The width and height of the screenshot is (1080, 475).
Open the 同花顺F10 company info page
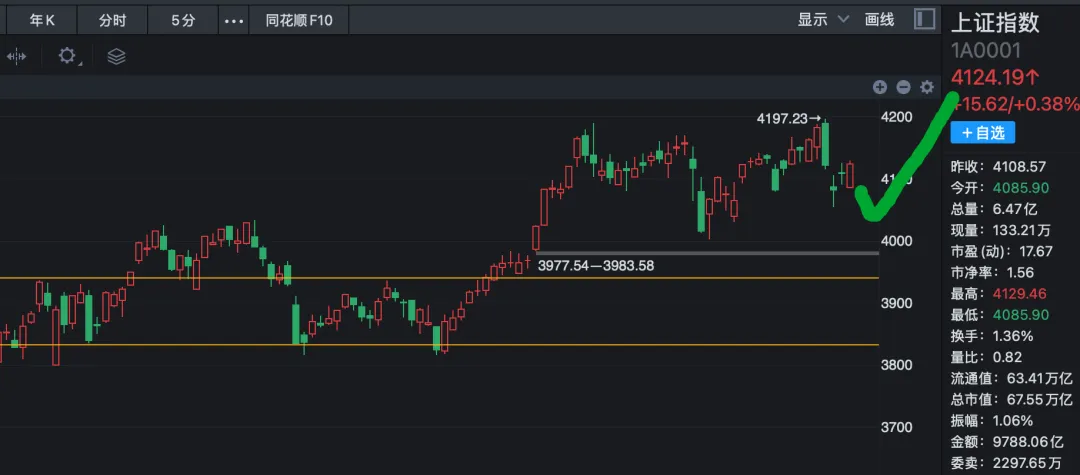coord(301,20)
